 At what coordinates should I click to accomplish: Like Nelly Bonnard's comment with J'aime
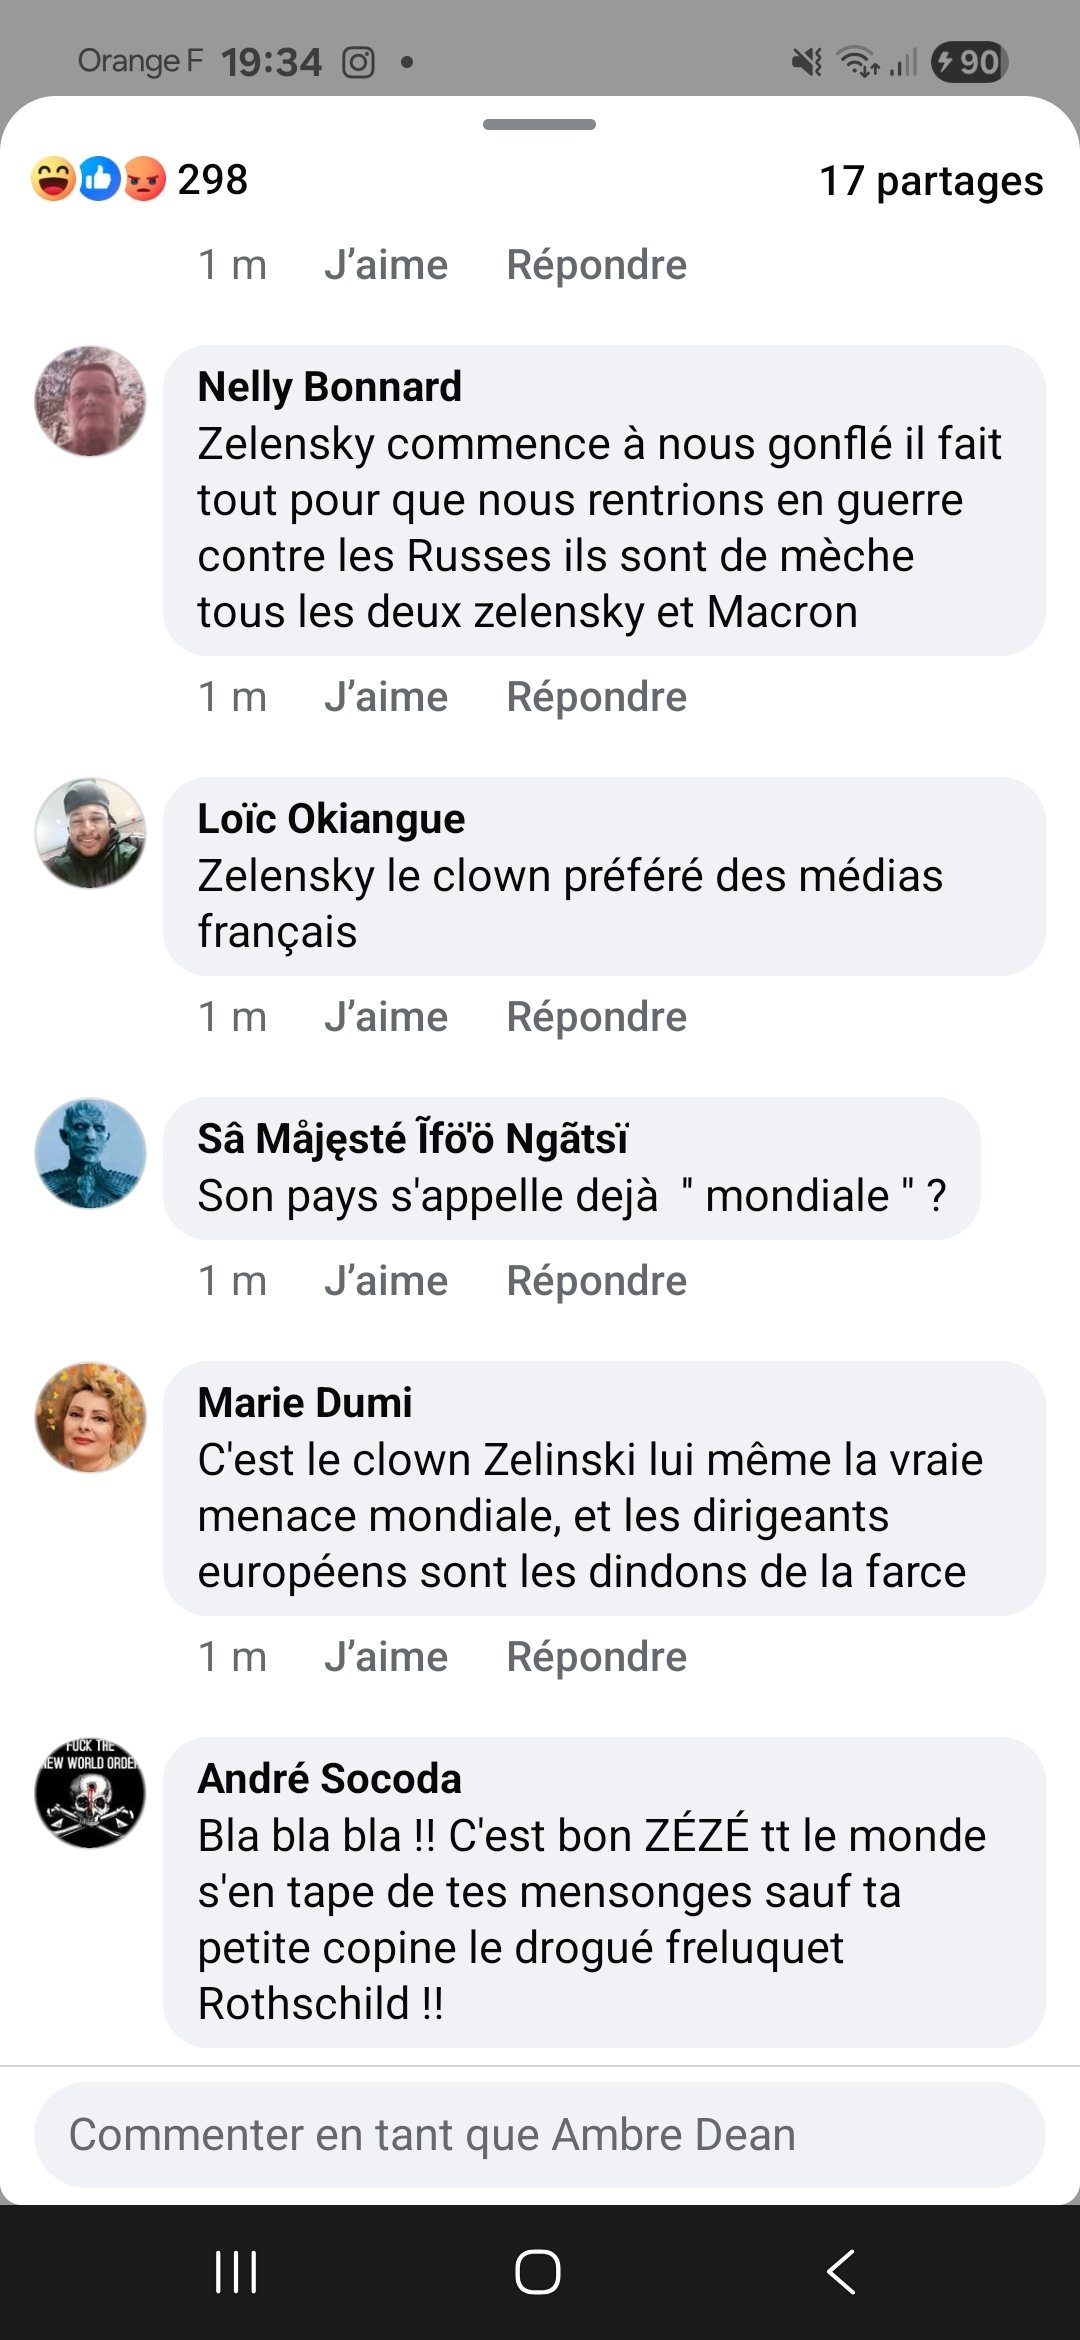pyautogui.click(x=386, y=697)
